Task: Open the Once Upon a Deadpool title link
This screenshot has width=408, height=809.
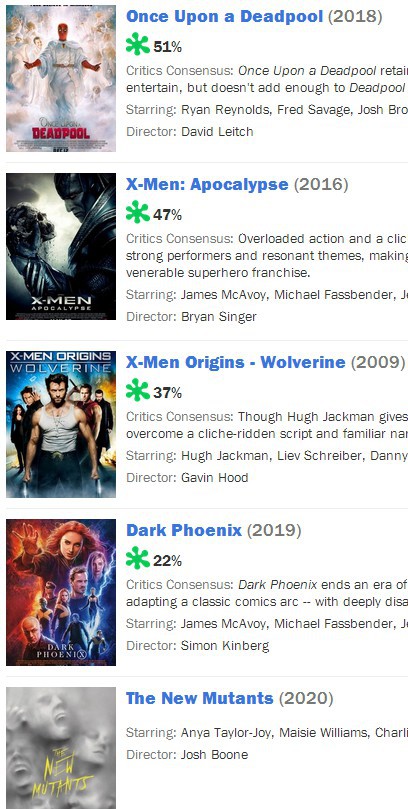Action: coord(224,17)
